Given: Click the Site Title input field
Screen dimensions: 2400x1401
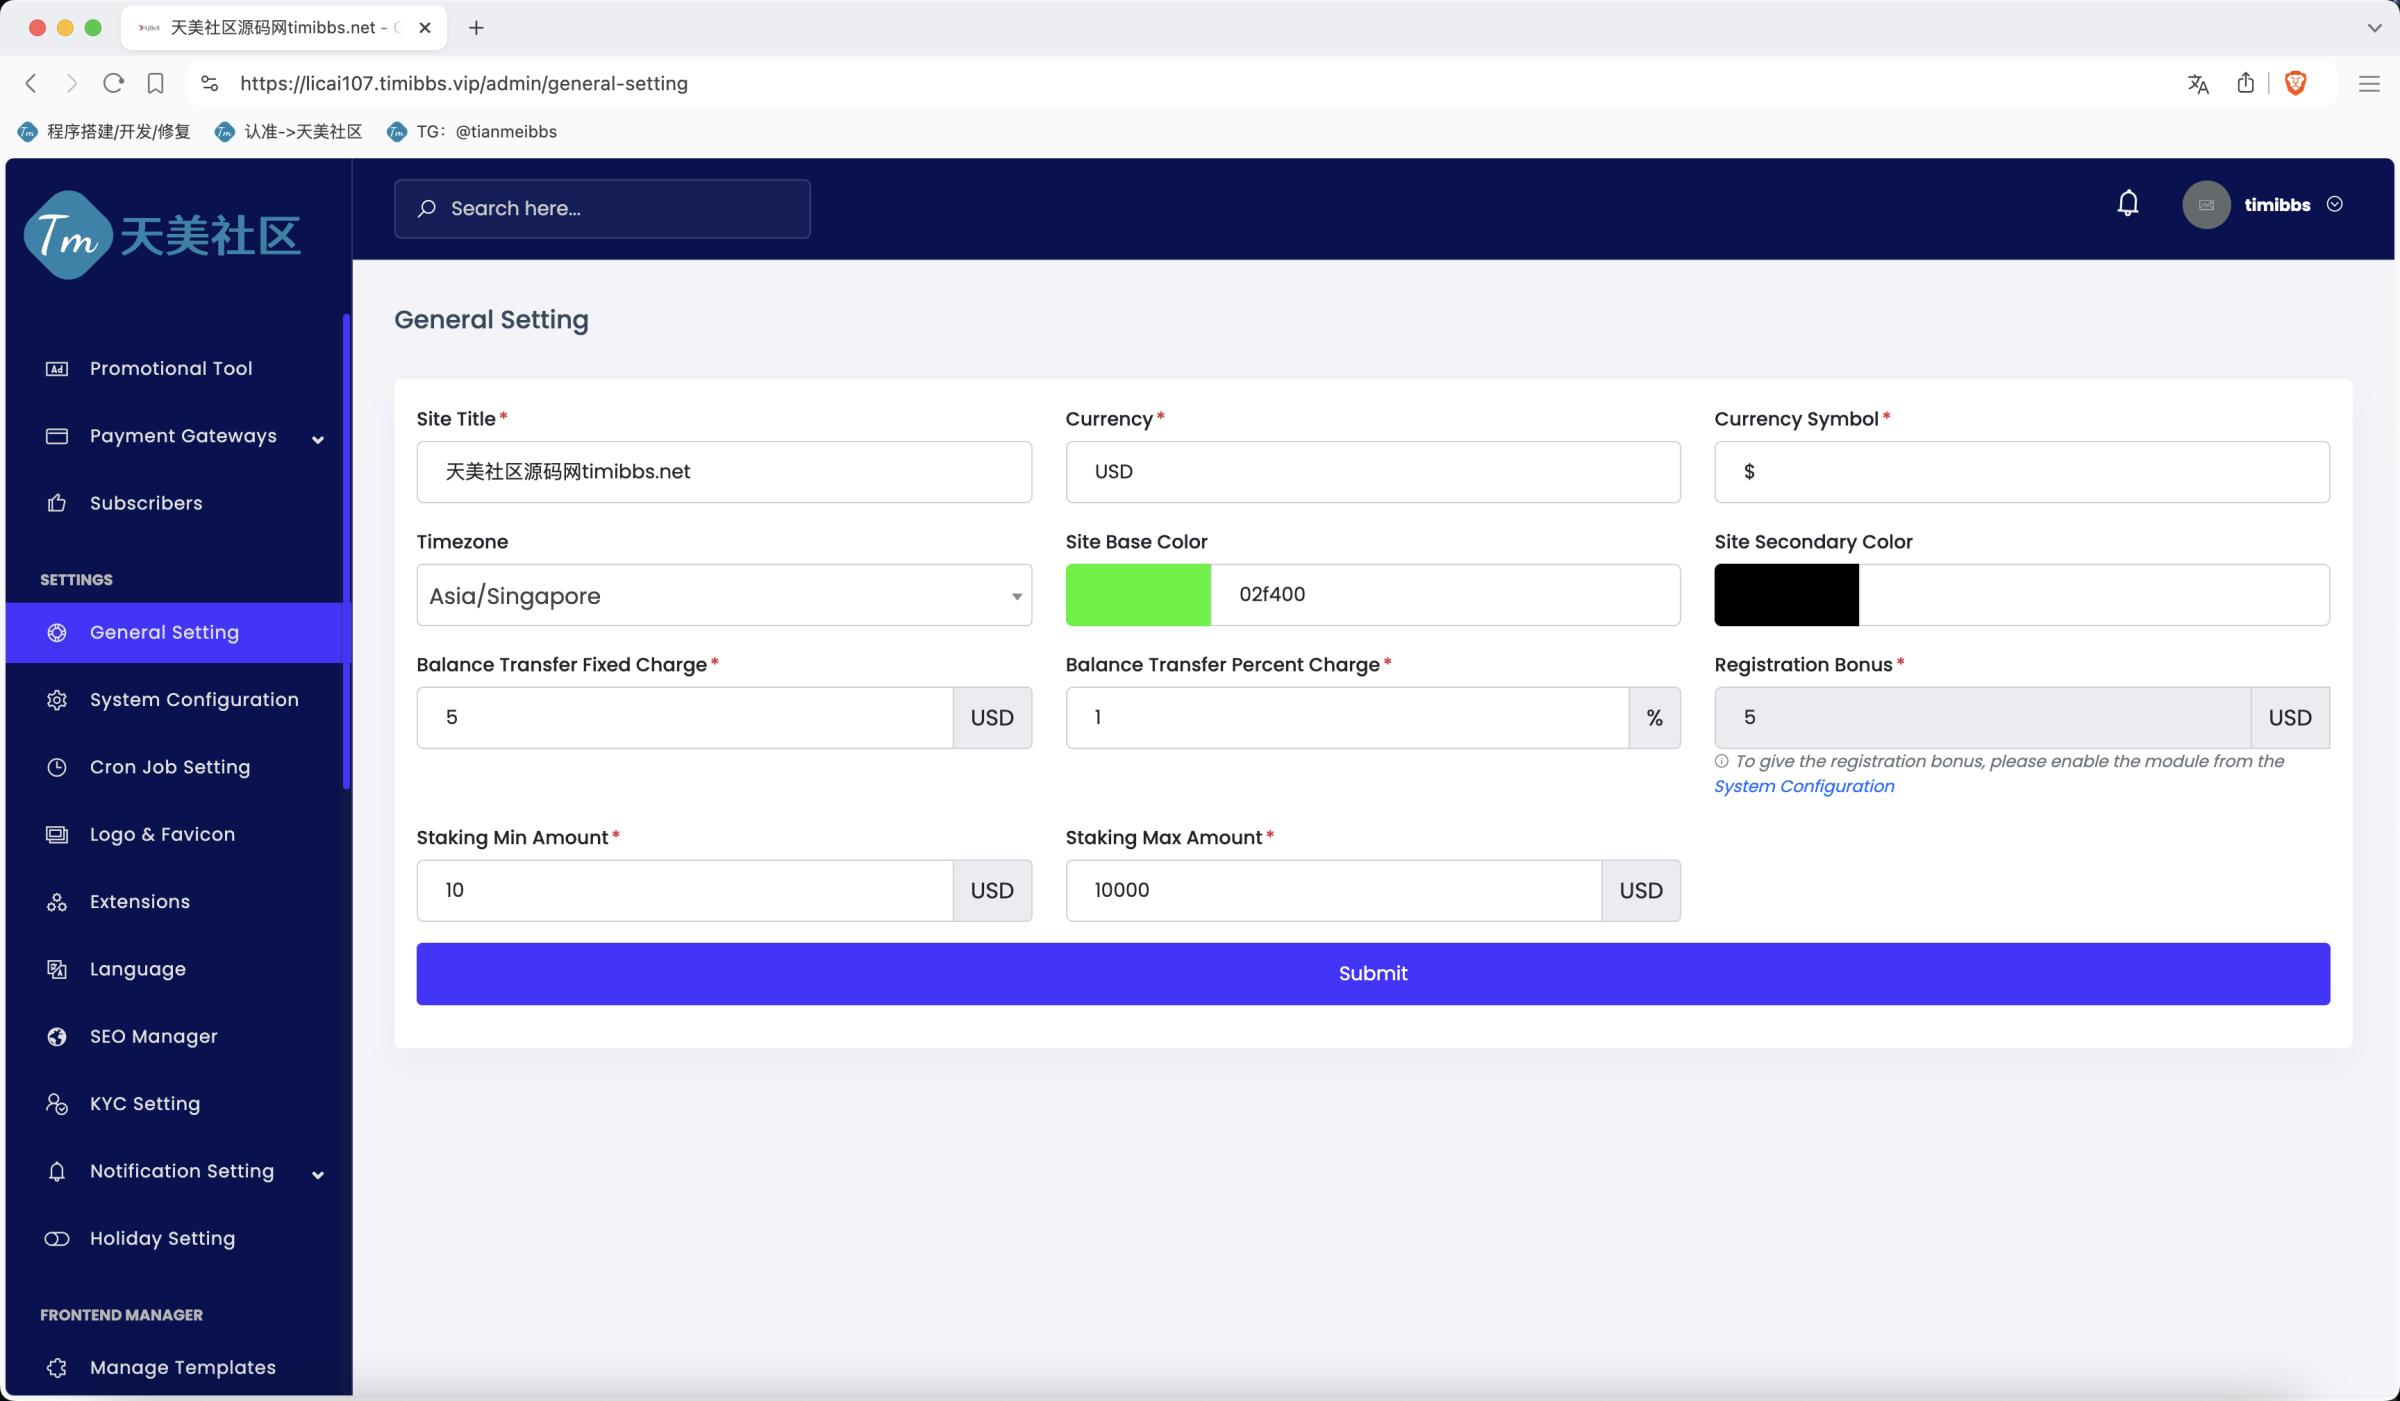Looking at the screenshot, I should (x=723, y=472).
